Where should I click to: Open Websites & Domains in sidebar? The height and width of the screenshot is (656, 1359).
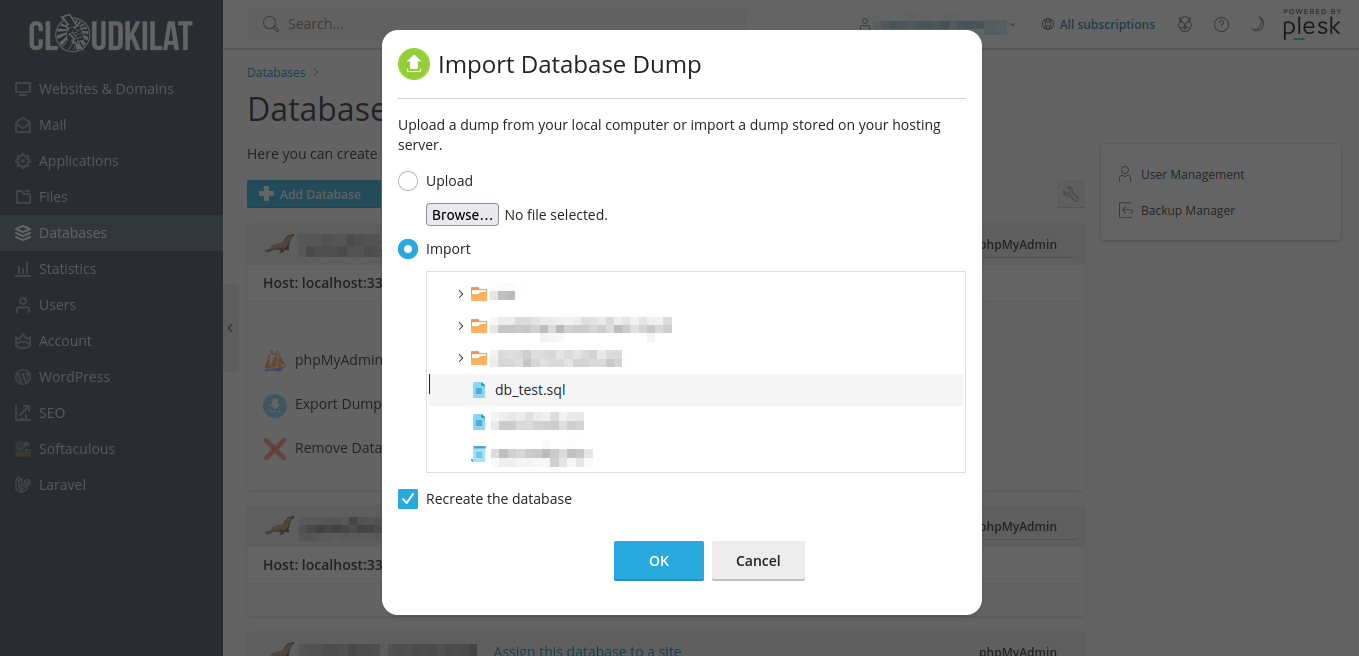click(x=105, y=89)
